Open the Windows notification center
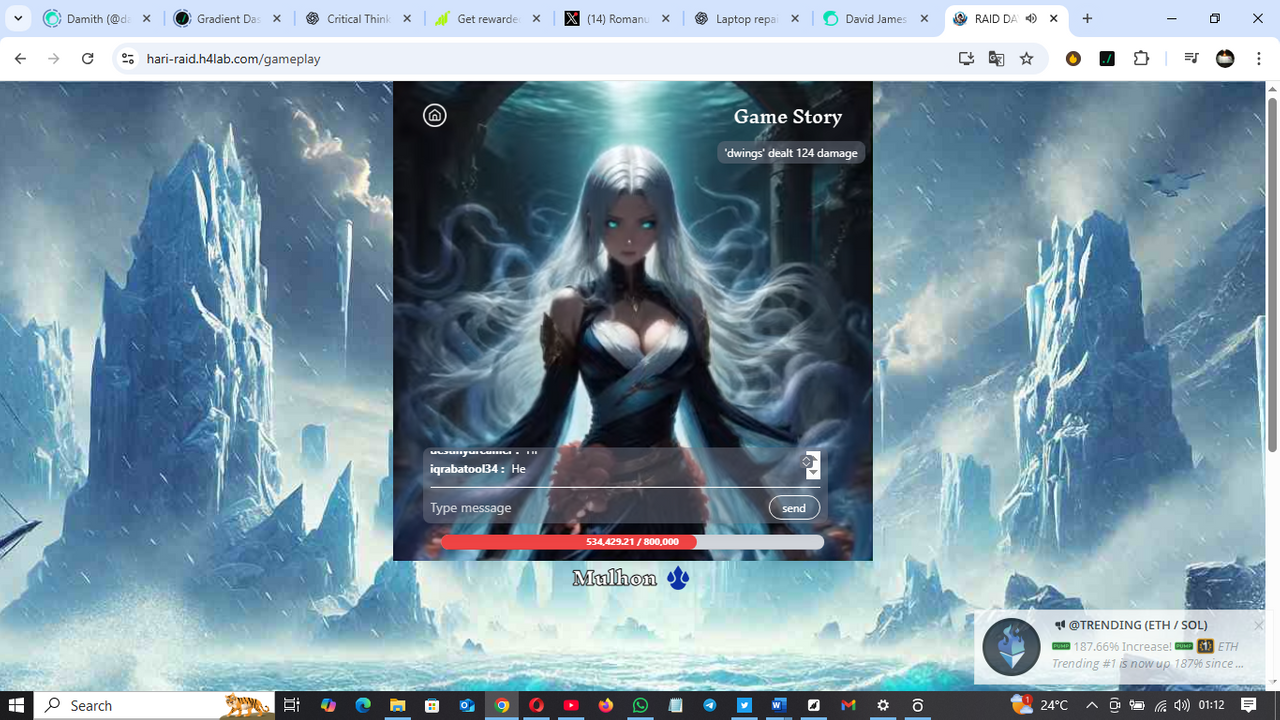Screen dimensions: 1280x720 pos(1248,705)
